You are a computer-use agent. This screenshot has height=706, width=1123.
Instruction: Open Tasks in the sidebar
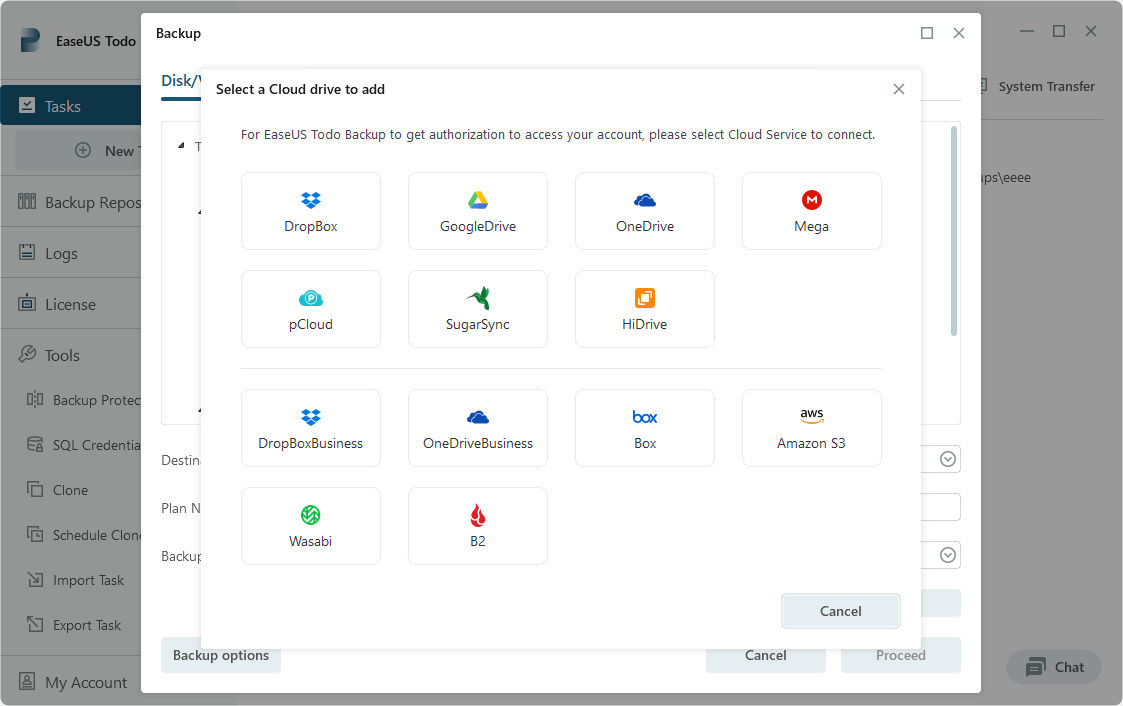tap(71, 106)
